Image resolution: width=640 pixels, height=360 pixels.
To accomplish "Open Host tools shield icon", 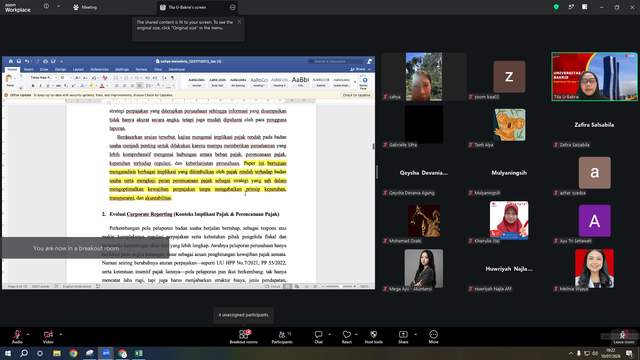I will tap(373, 334).
